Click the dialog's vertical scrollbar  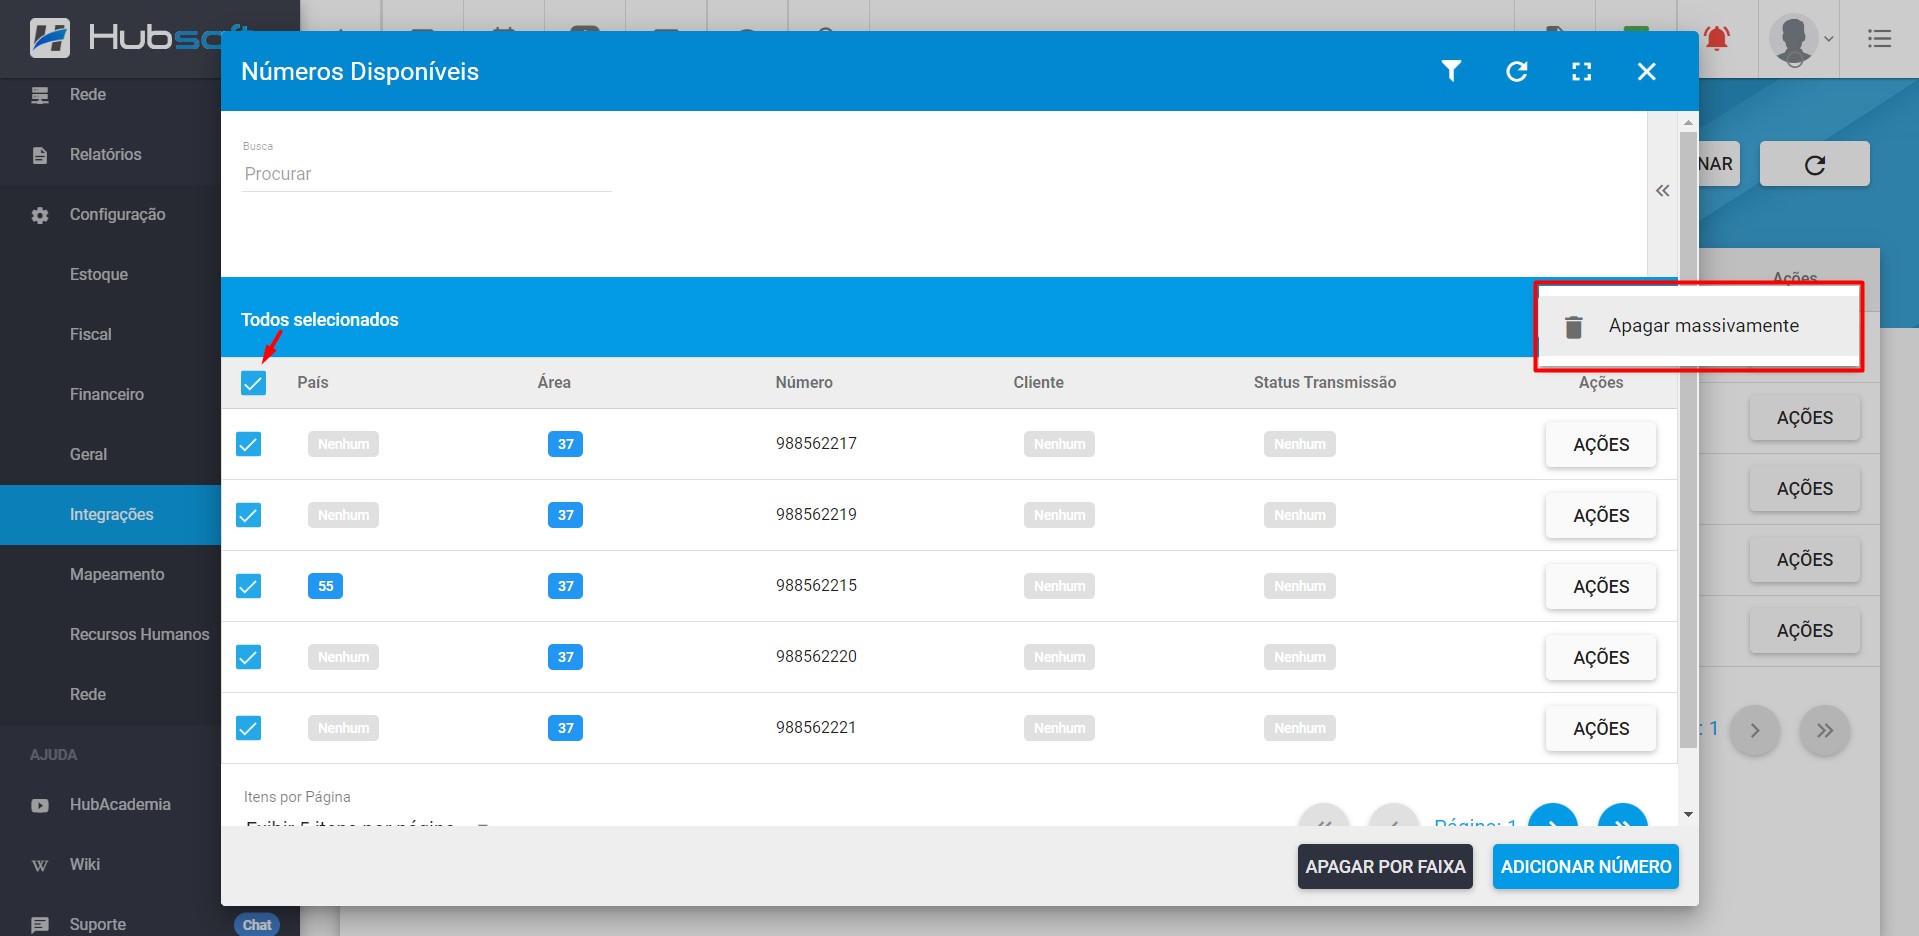pyautogui.click(x=1688, y=450)
